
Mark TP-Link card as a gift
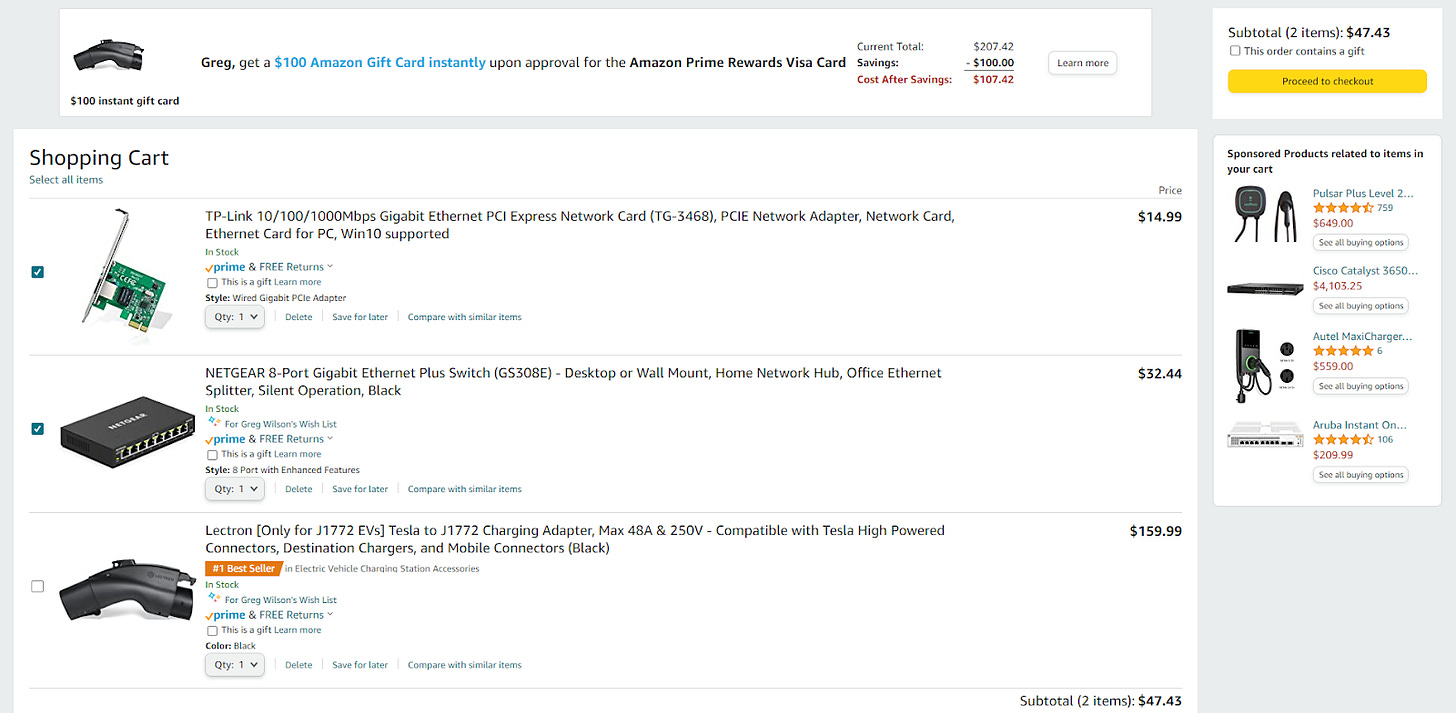(212, 283)
